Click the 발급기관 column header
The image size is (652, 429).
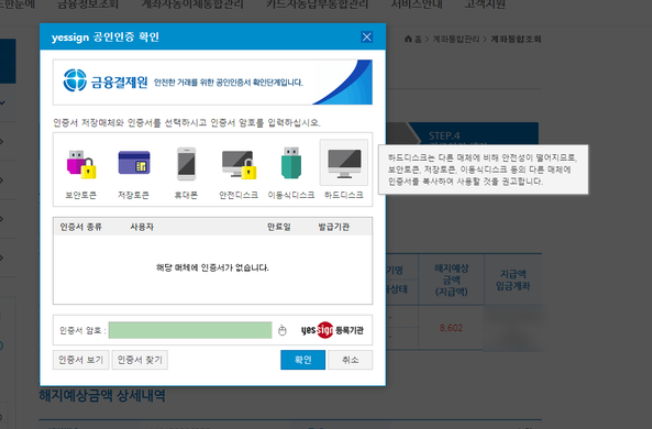pyautogui.click(x=333, y=227)
